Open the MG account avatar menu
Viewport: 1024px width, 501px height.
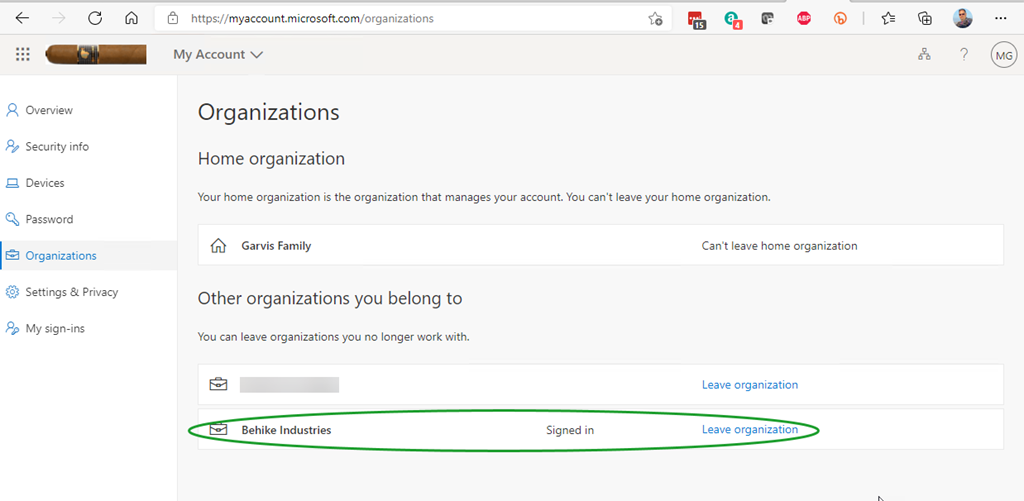click(1003, 55)
